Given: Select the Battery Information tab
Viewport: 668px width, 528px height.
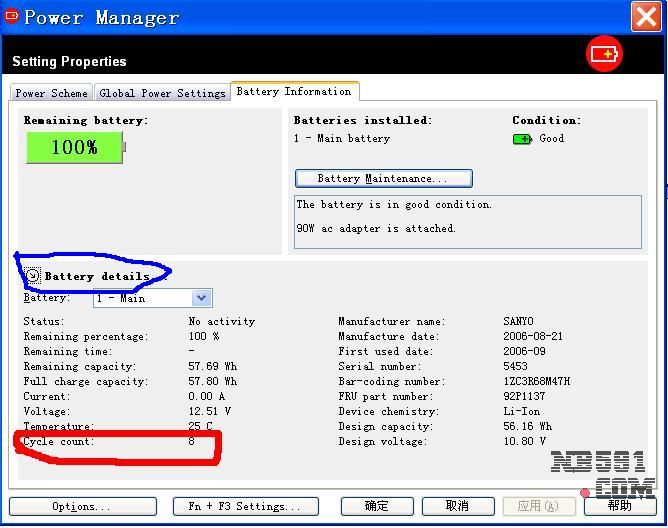Looking at the screenshot, I should pos(293,91).
